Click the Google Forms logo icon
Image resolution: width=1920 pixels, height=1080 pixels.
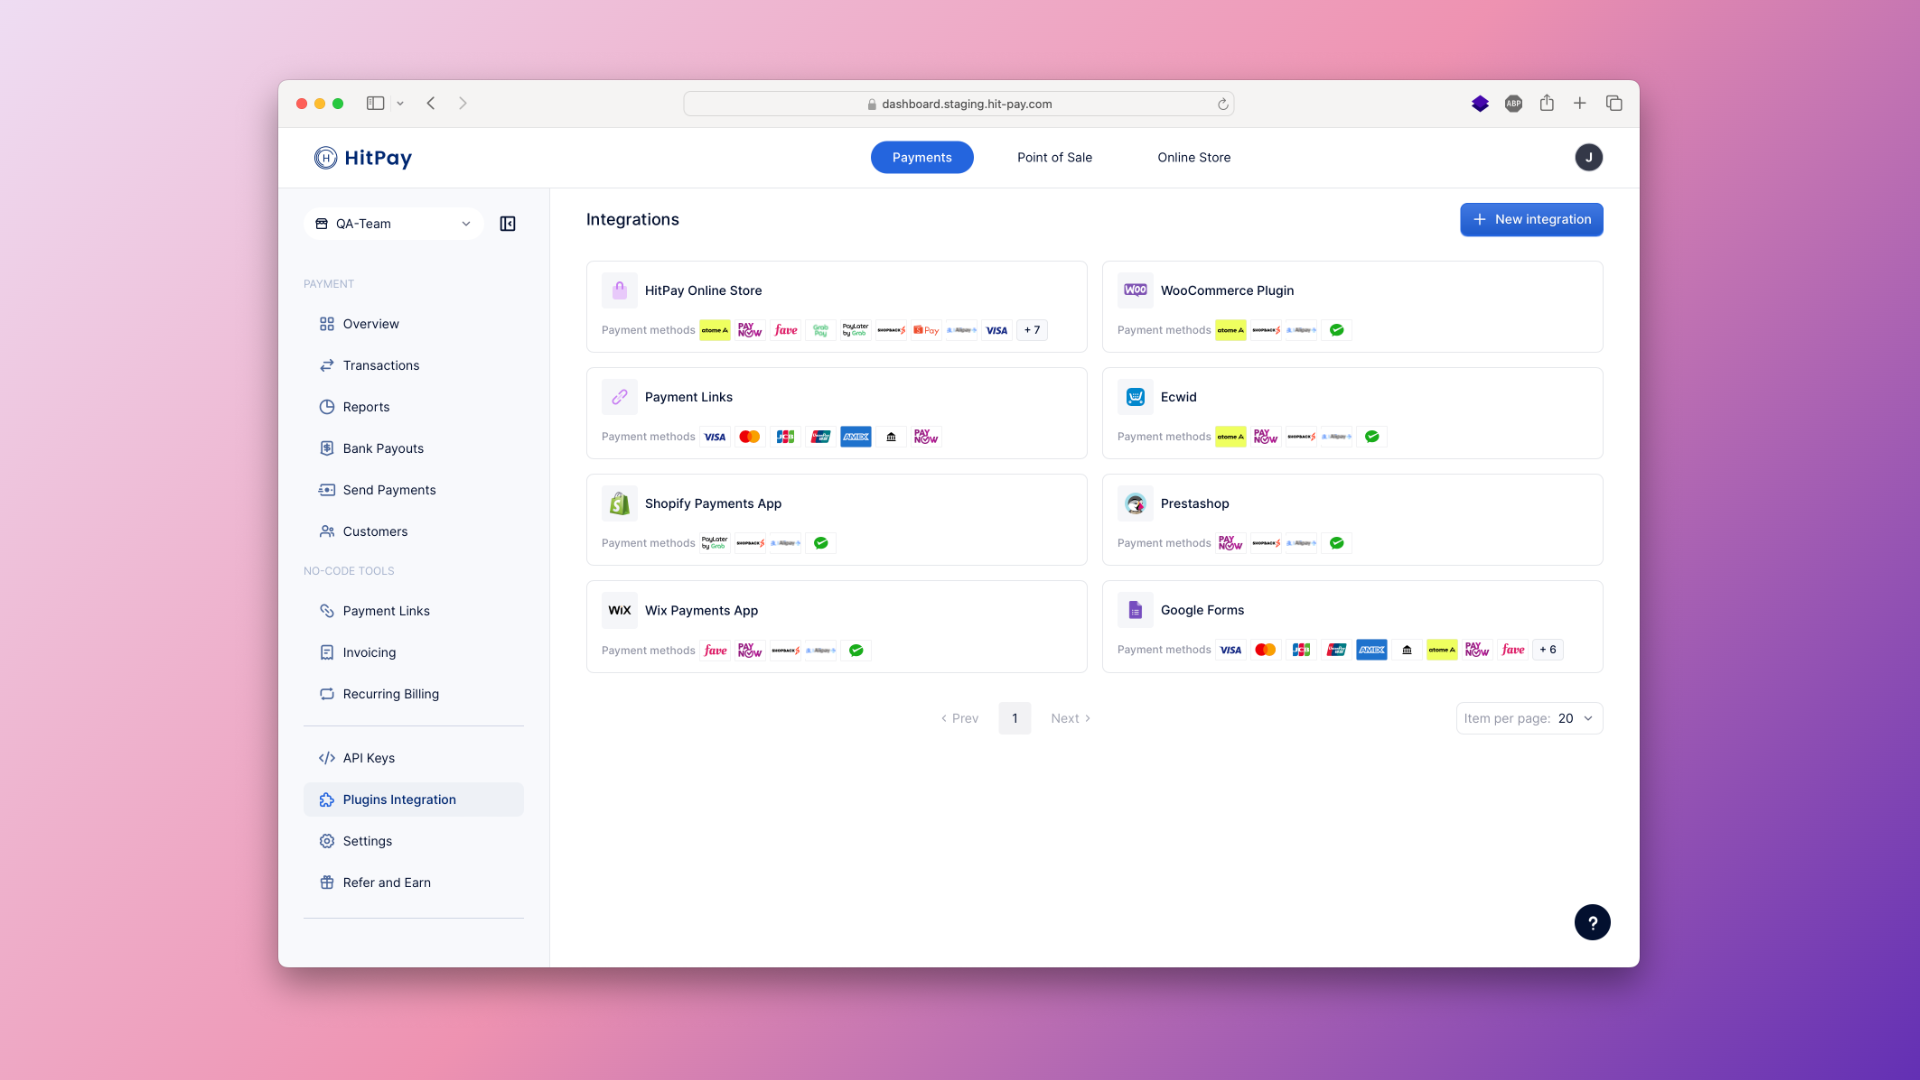tap(1135, 610)
